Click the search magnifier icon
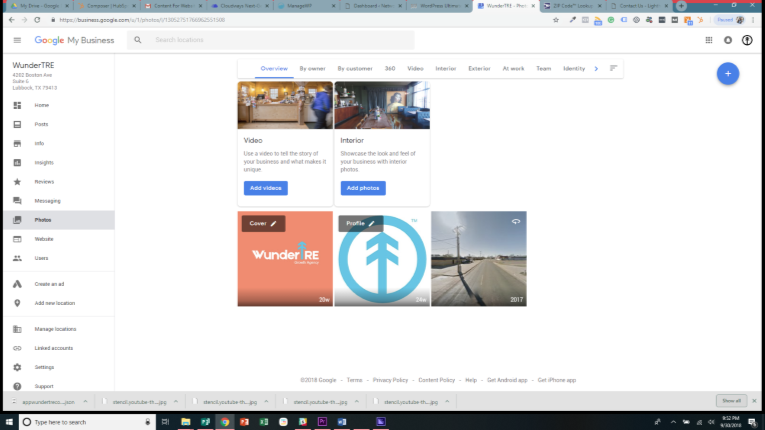Image resolution: width=765 pixels, height=430 pixels. [138, 40]
